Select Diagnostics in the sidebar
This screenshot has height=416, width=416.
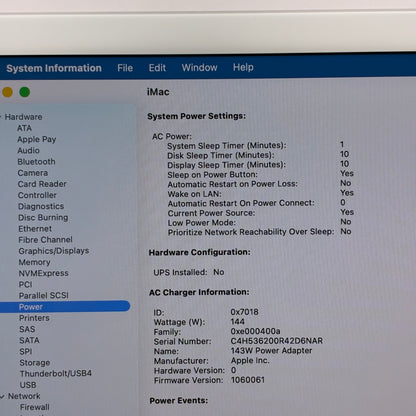(x=41, y=206)
